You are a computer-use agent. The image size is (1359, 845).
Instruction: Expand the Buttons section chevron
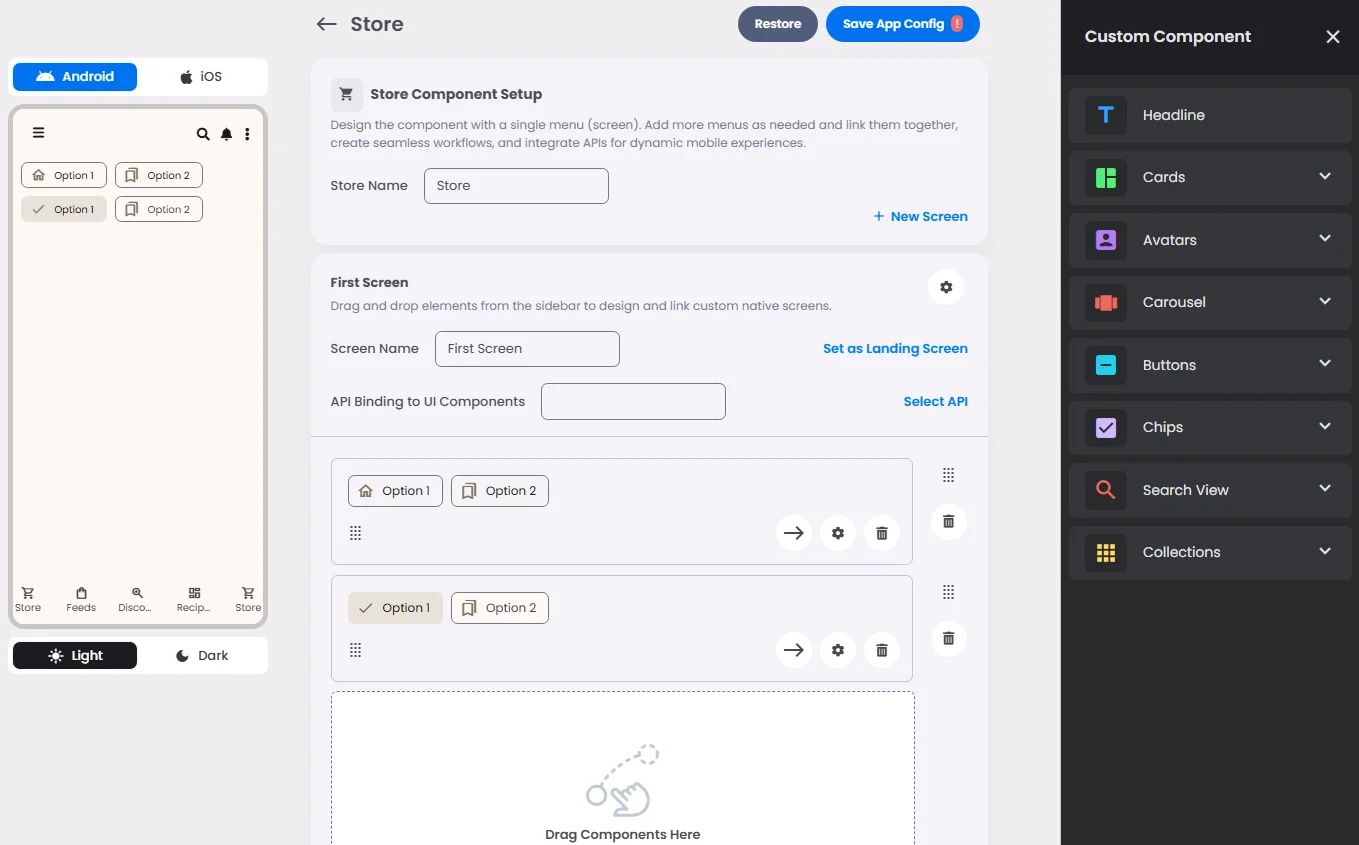[1325, 364]
